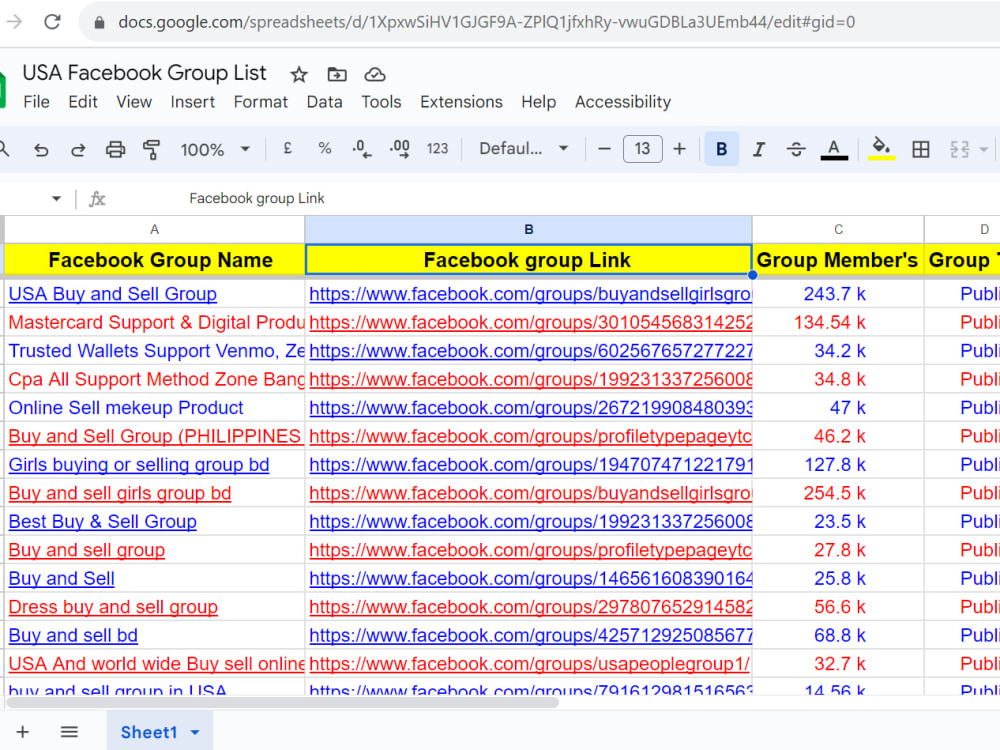Select the Online Sell mekeup Product cell

click(x=154, y=408)
